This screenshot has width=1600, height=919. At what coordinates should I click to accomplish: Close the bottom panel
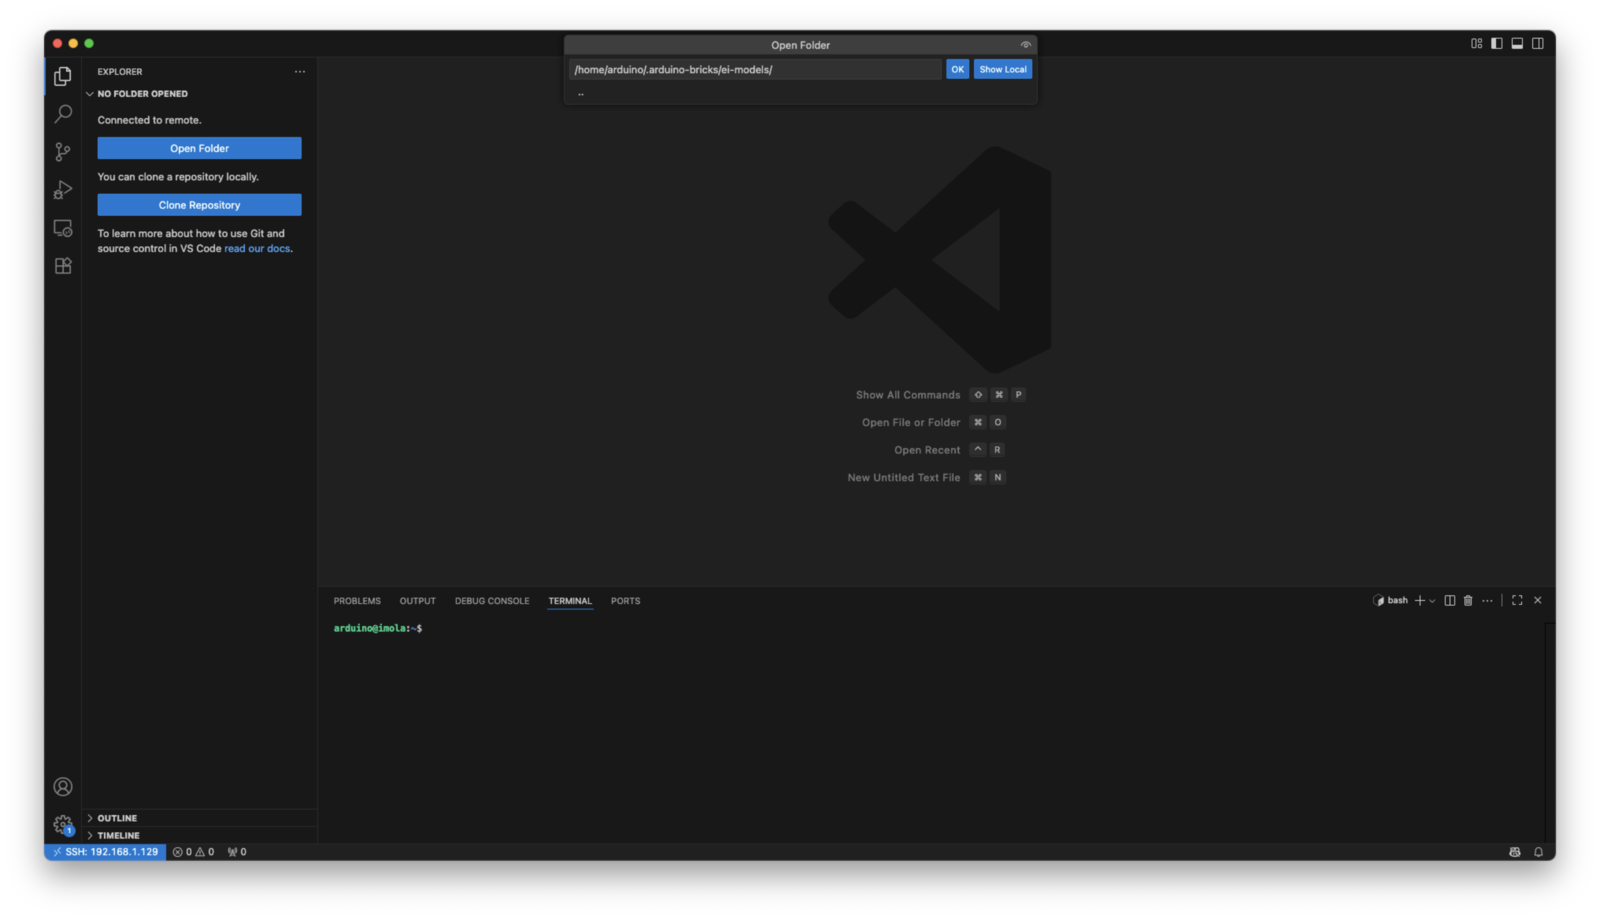pyautogui.click(x=1538, y=600)
